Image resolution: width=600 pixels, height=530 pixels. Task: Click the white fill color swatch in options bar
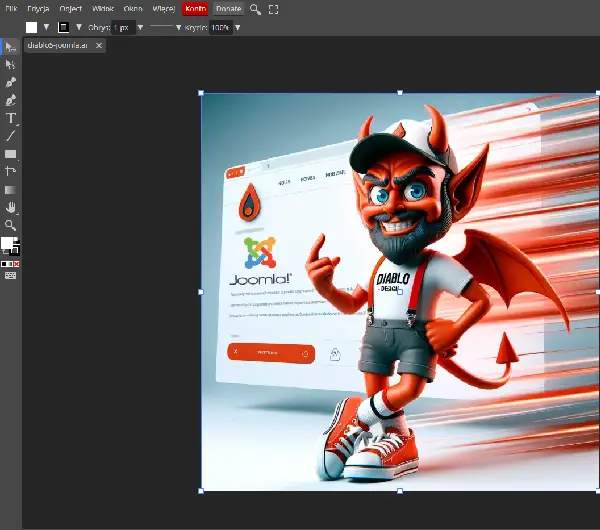31,27
